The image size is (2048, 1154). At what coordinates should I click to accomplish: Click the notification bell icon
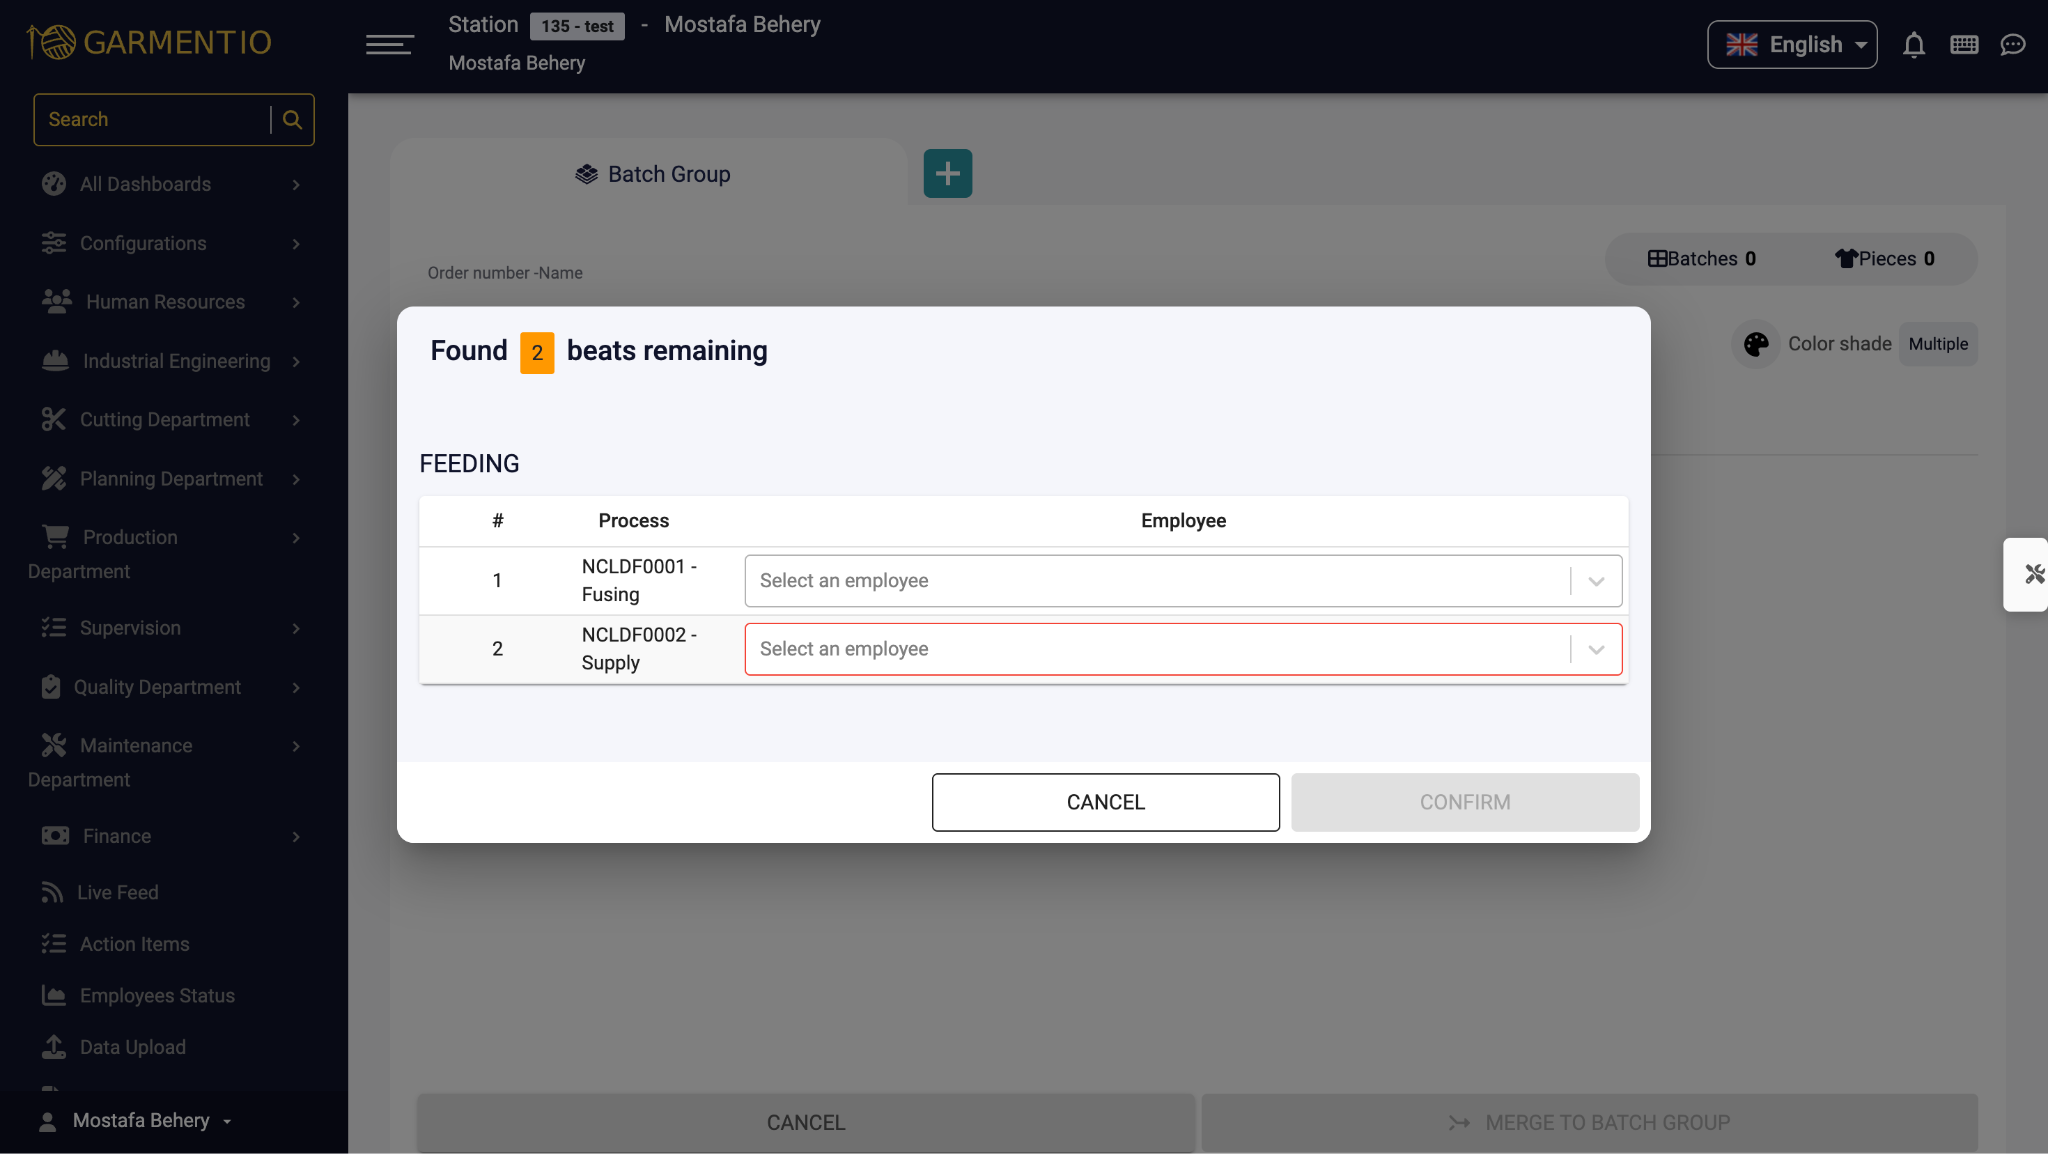tap(1913, 45)
